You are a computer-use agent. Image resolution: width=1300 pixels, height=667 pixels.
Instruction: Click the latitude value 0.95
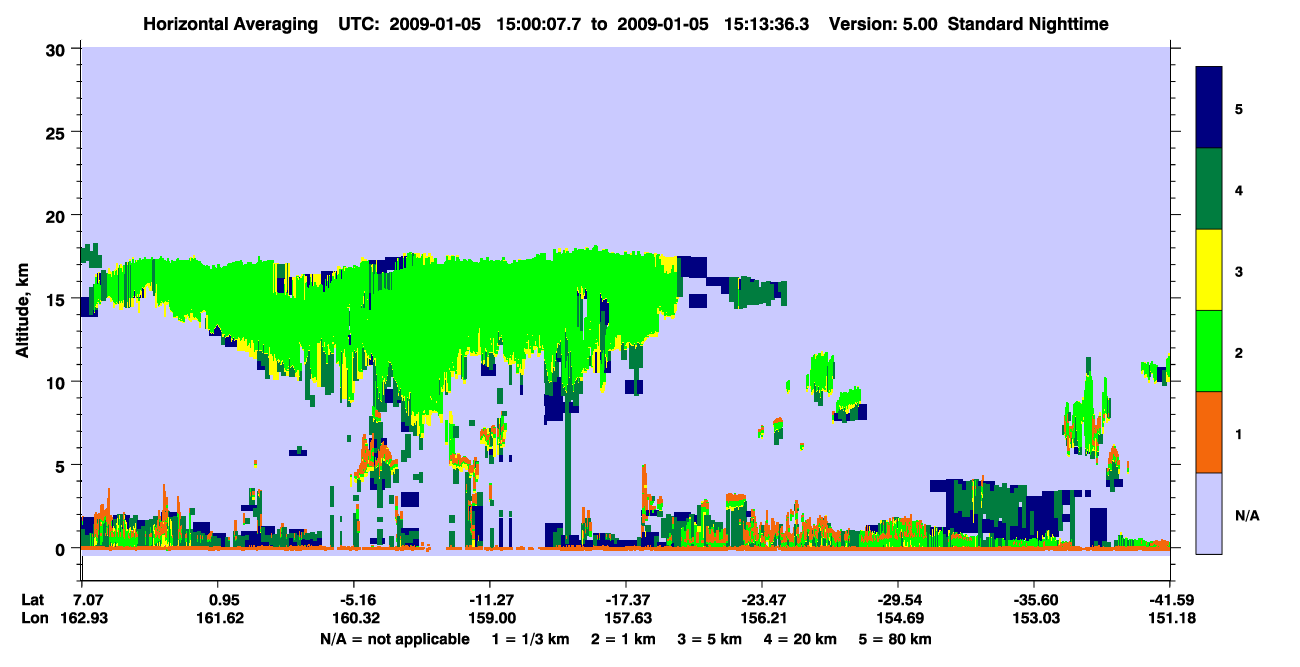[x=220, y=600]
